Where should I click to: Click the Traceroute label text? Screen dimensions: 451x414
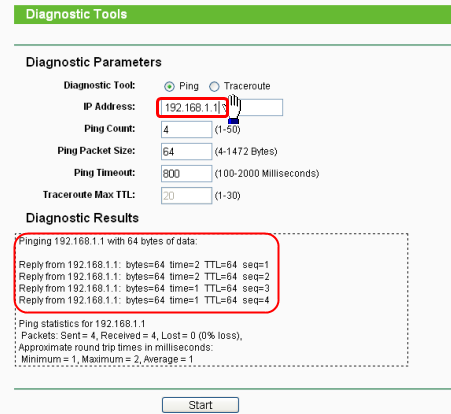coord(247,86)
